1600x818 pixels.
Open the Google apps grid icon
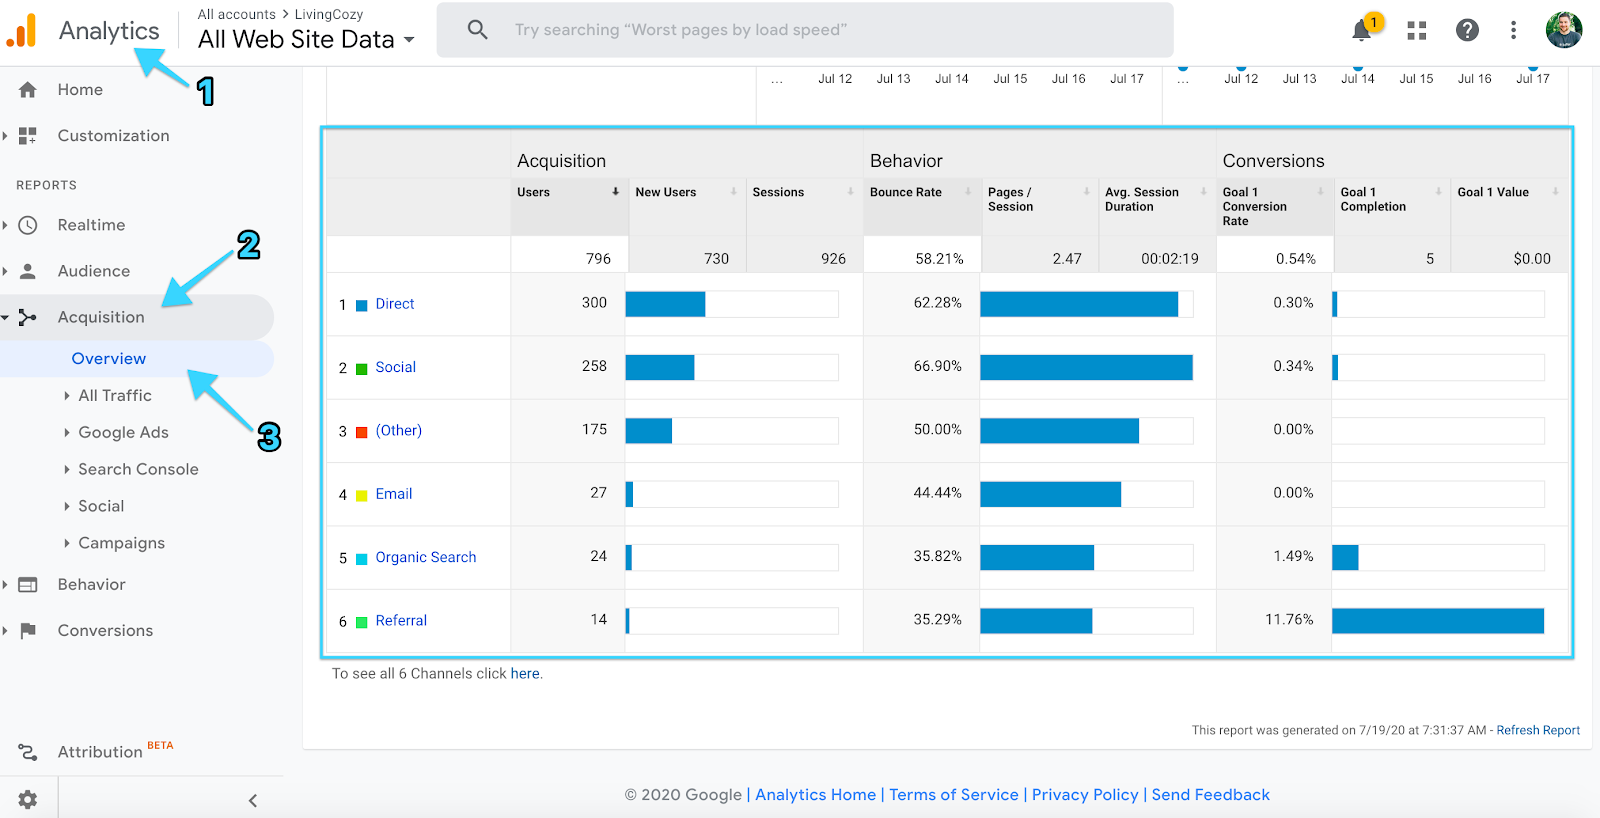click(1416, 31)
